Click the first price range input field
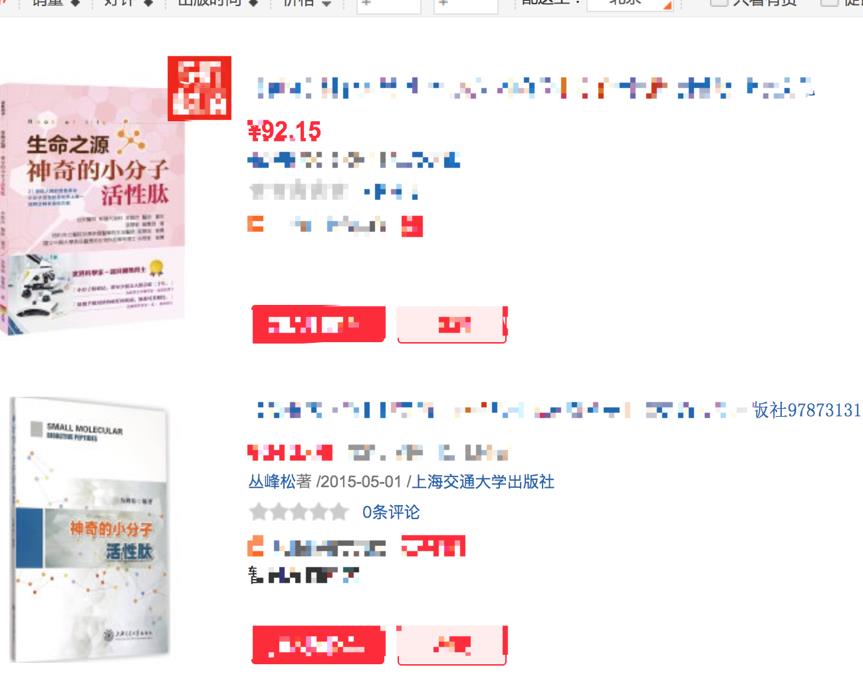Viewport: 863px width, 699px height. point(389,6)
